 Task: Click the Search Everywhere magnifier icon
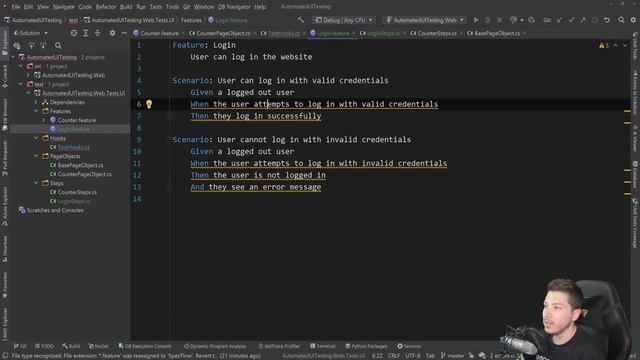[621, 20]
